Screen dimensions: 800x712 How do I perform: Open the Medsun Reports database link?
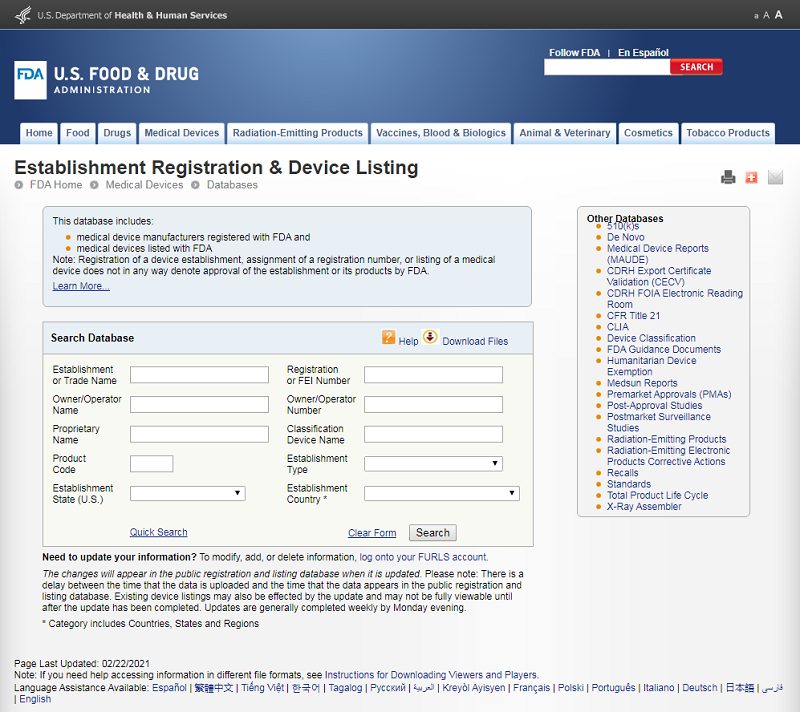tap(642, 383)
